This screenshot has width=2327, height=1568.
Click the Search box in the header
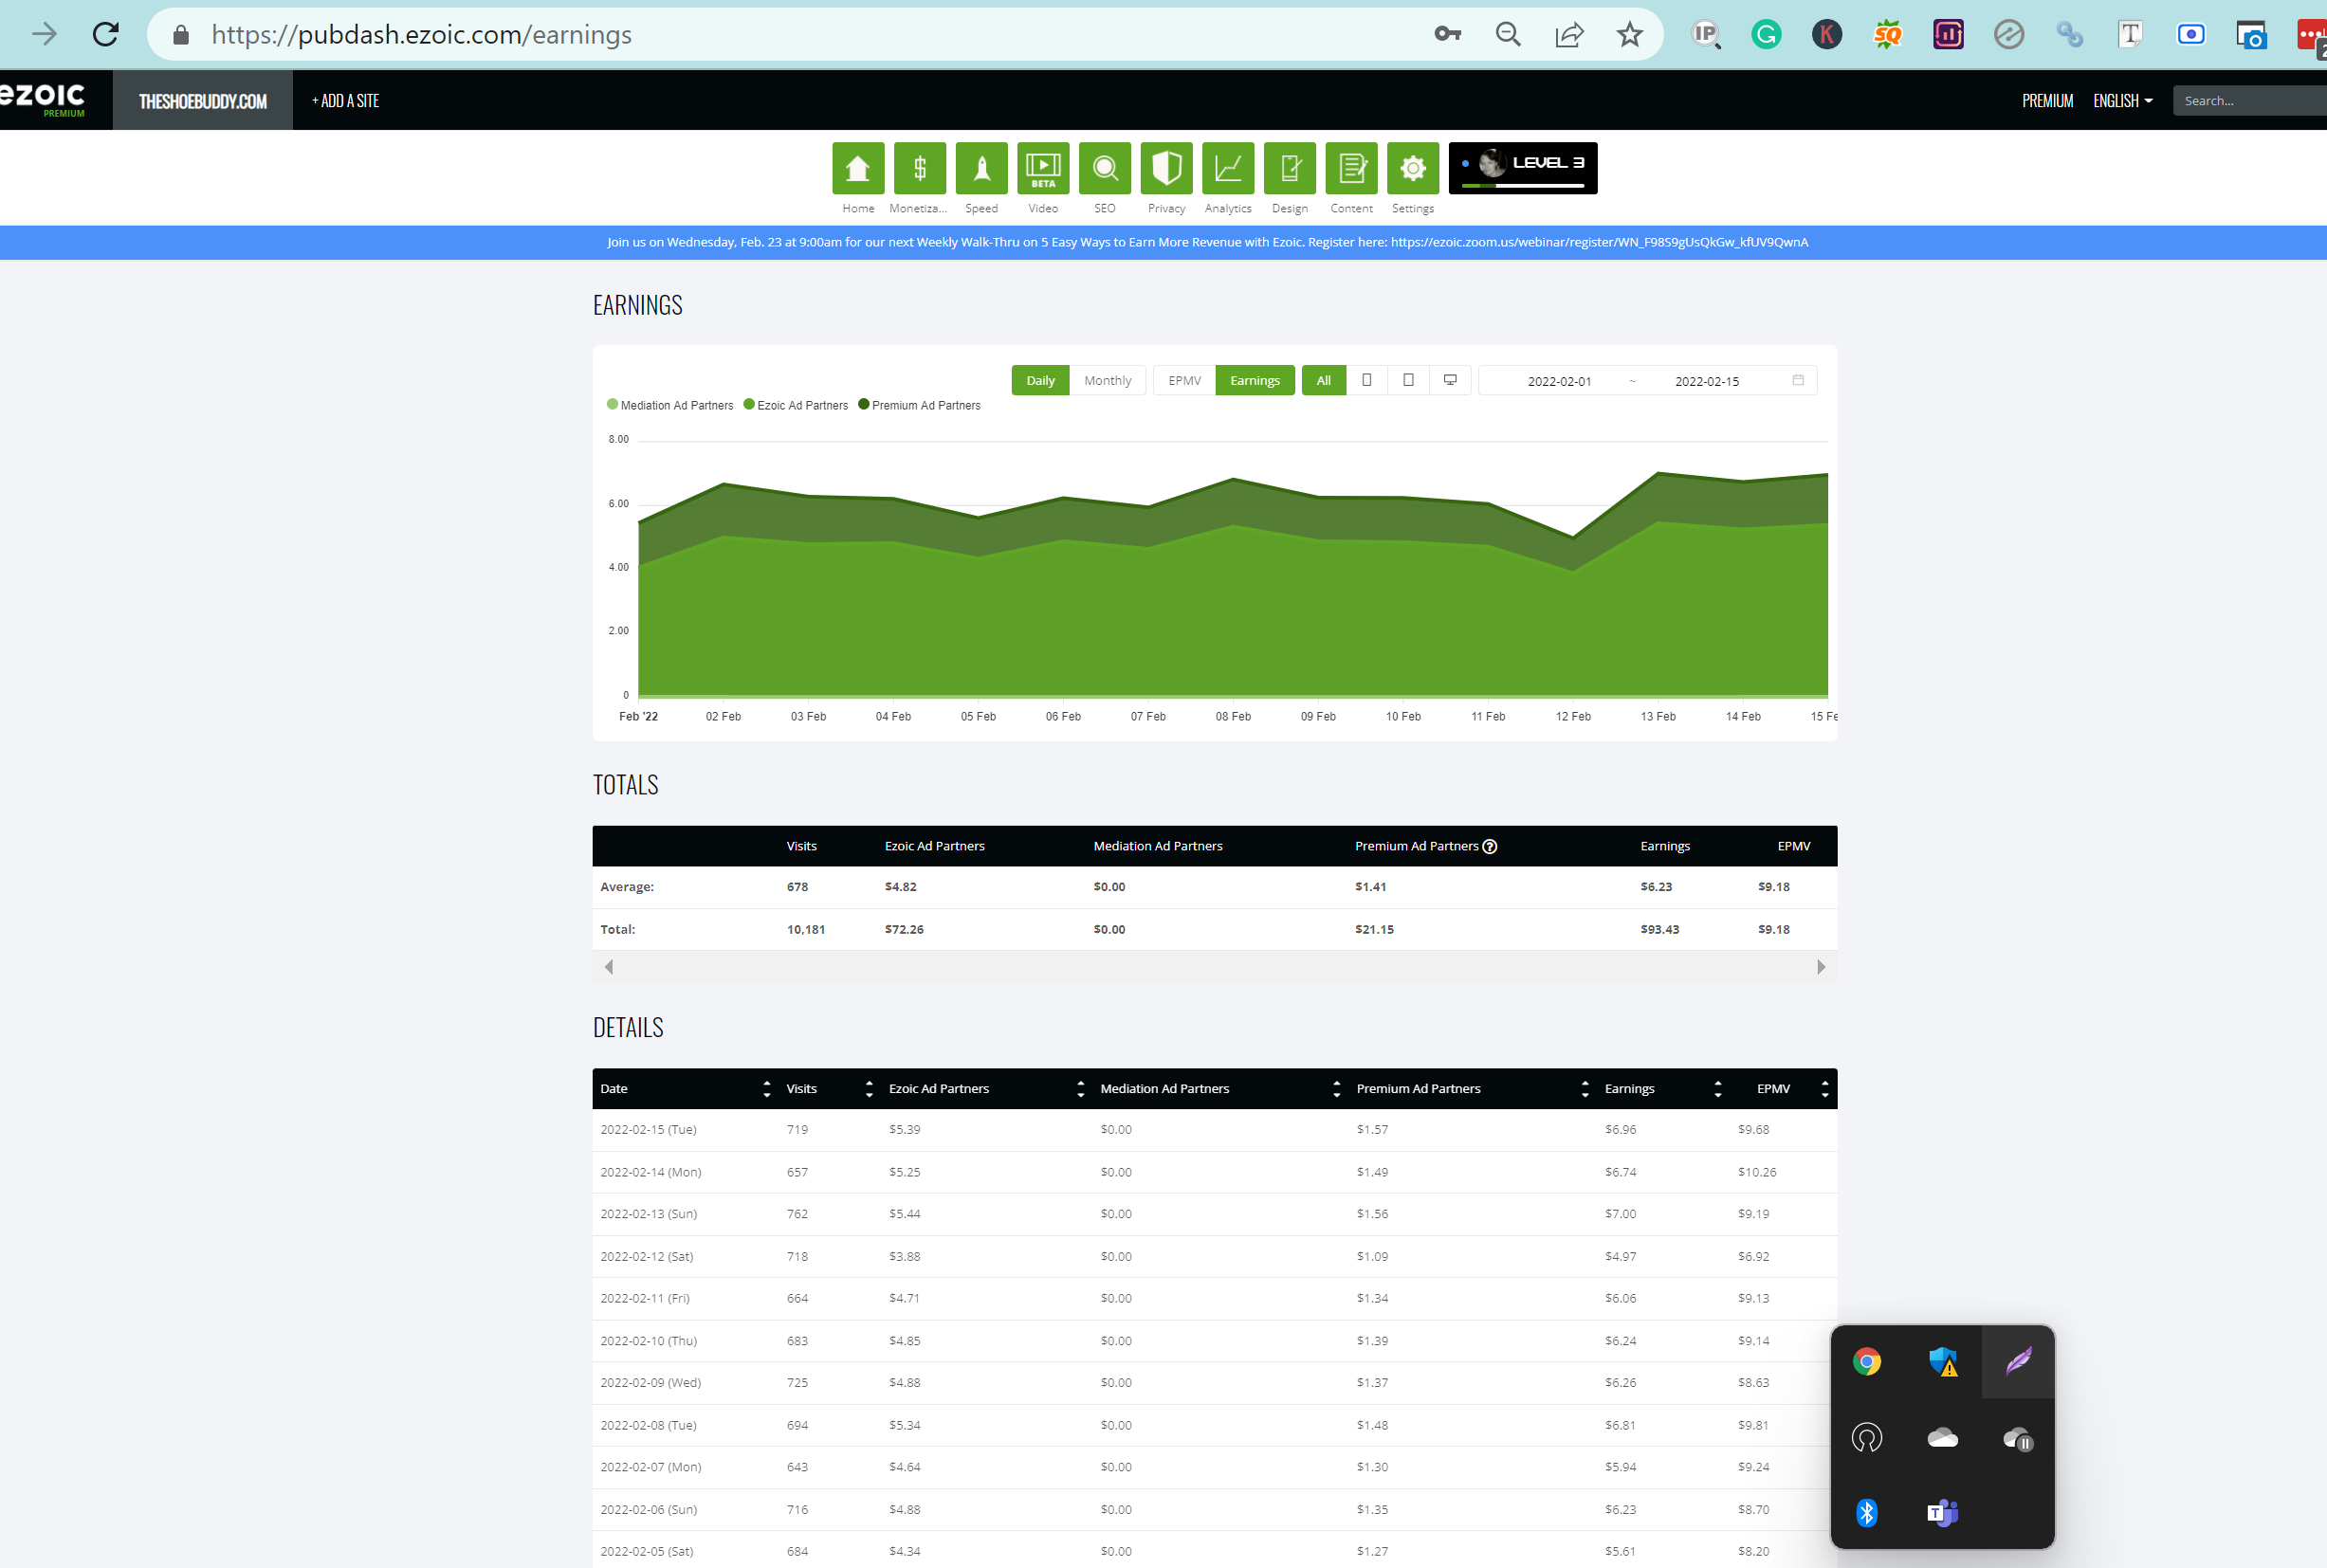2250,100
